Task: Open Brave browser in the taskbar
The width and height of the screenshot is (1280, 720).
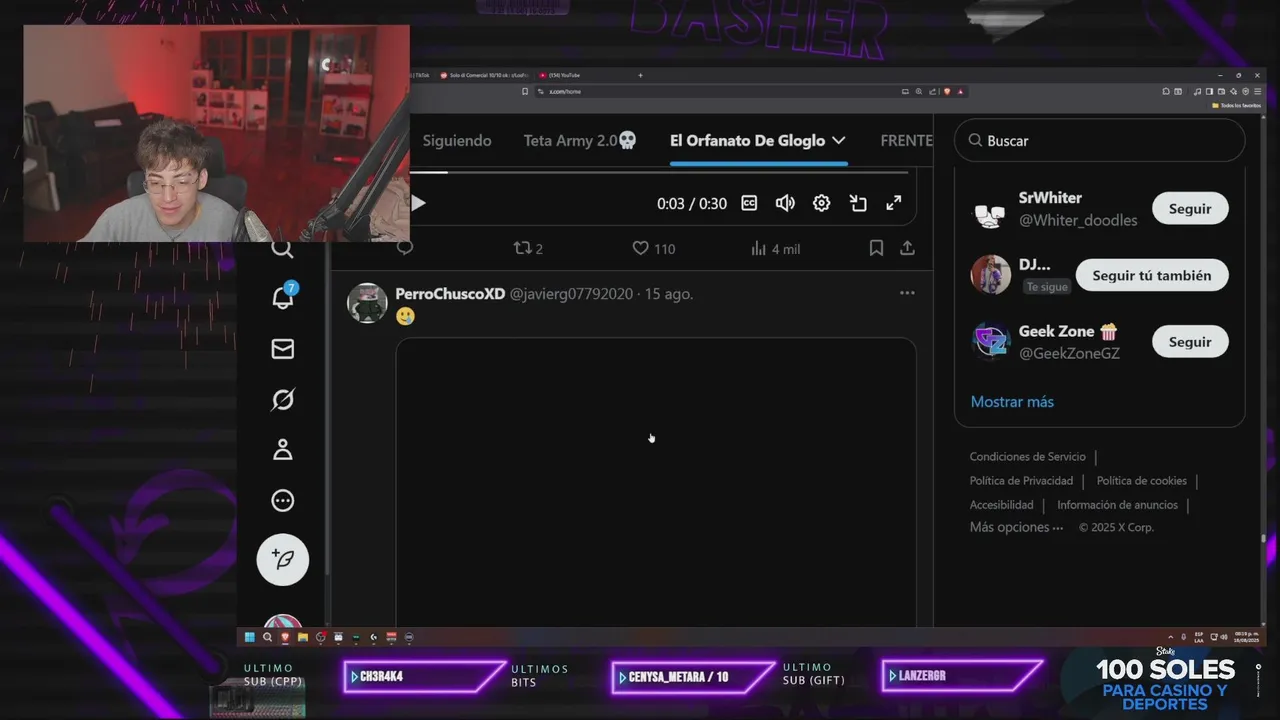Action: coord(285,637)
